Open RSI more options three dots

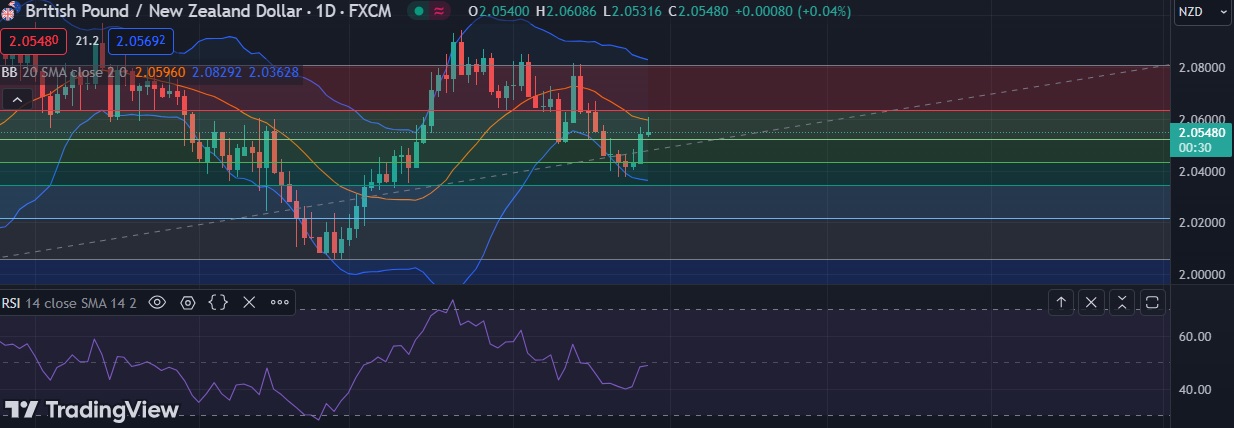[x=280, y=302]
